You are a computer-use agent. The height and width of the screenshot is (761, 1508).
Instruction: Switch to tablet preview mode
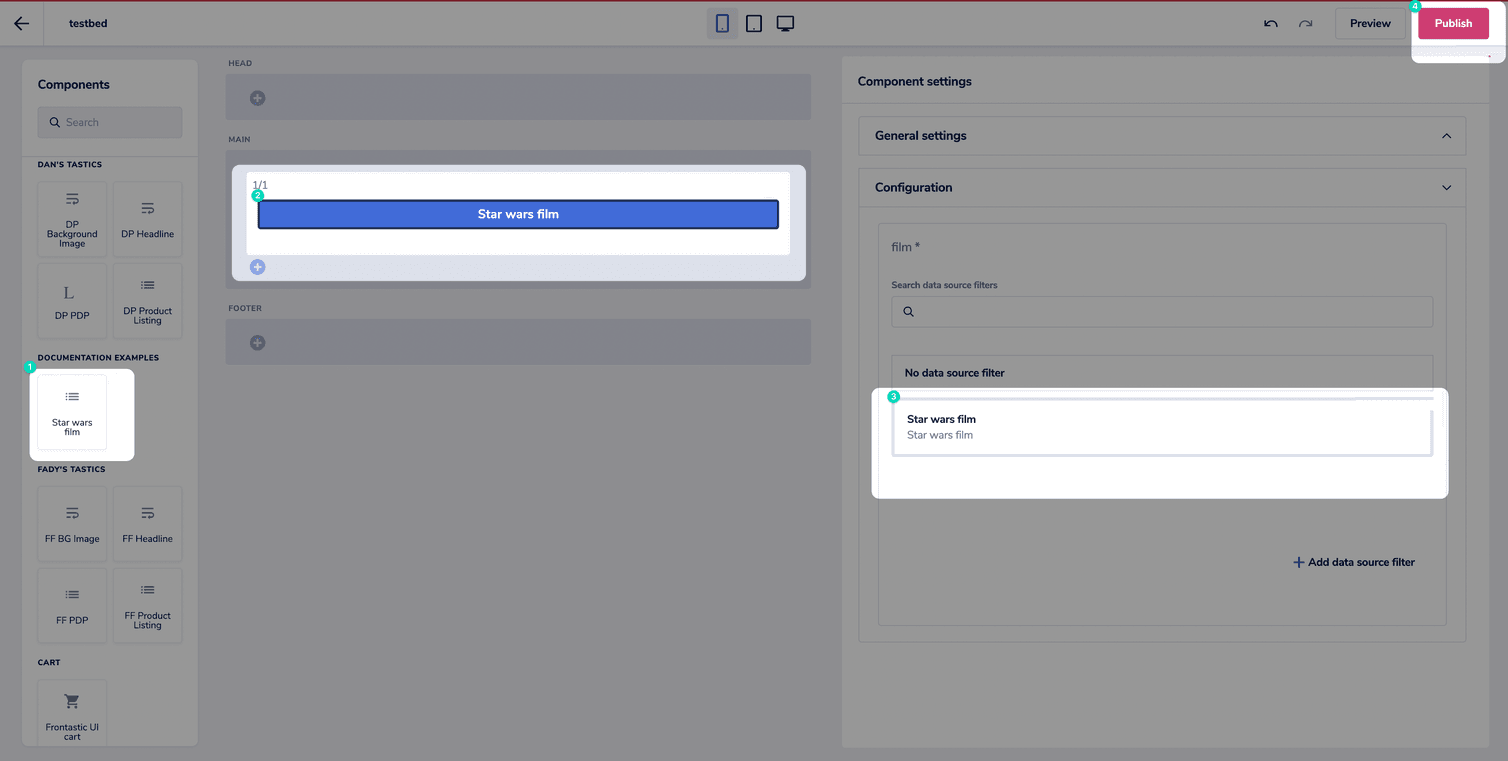pyautogui.click(x=754, y=22)
